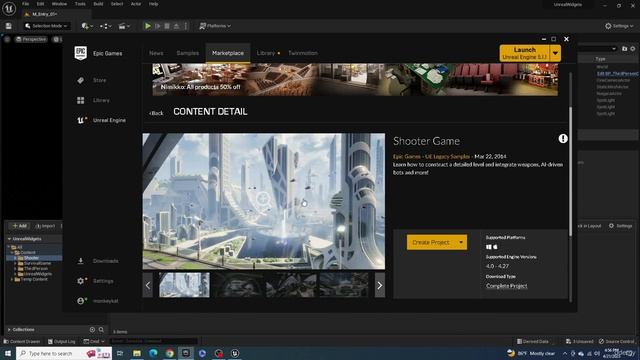
Task: Open the Selection Mode dropdown
Action: [47, 26]
